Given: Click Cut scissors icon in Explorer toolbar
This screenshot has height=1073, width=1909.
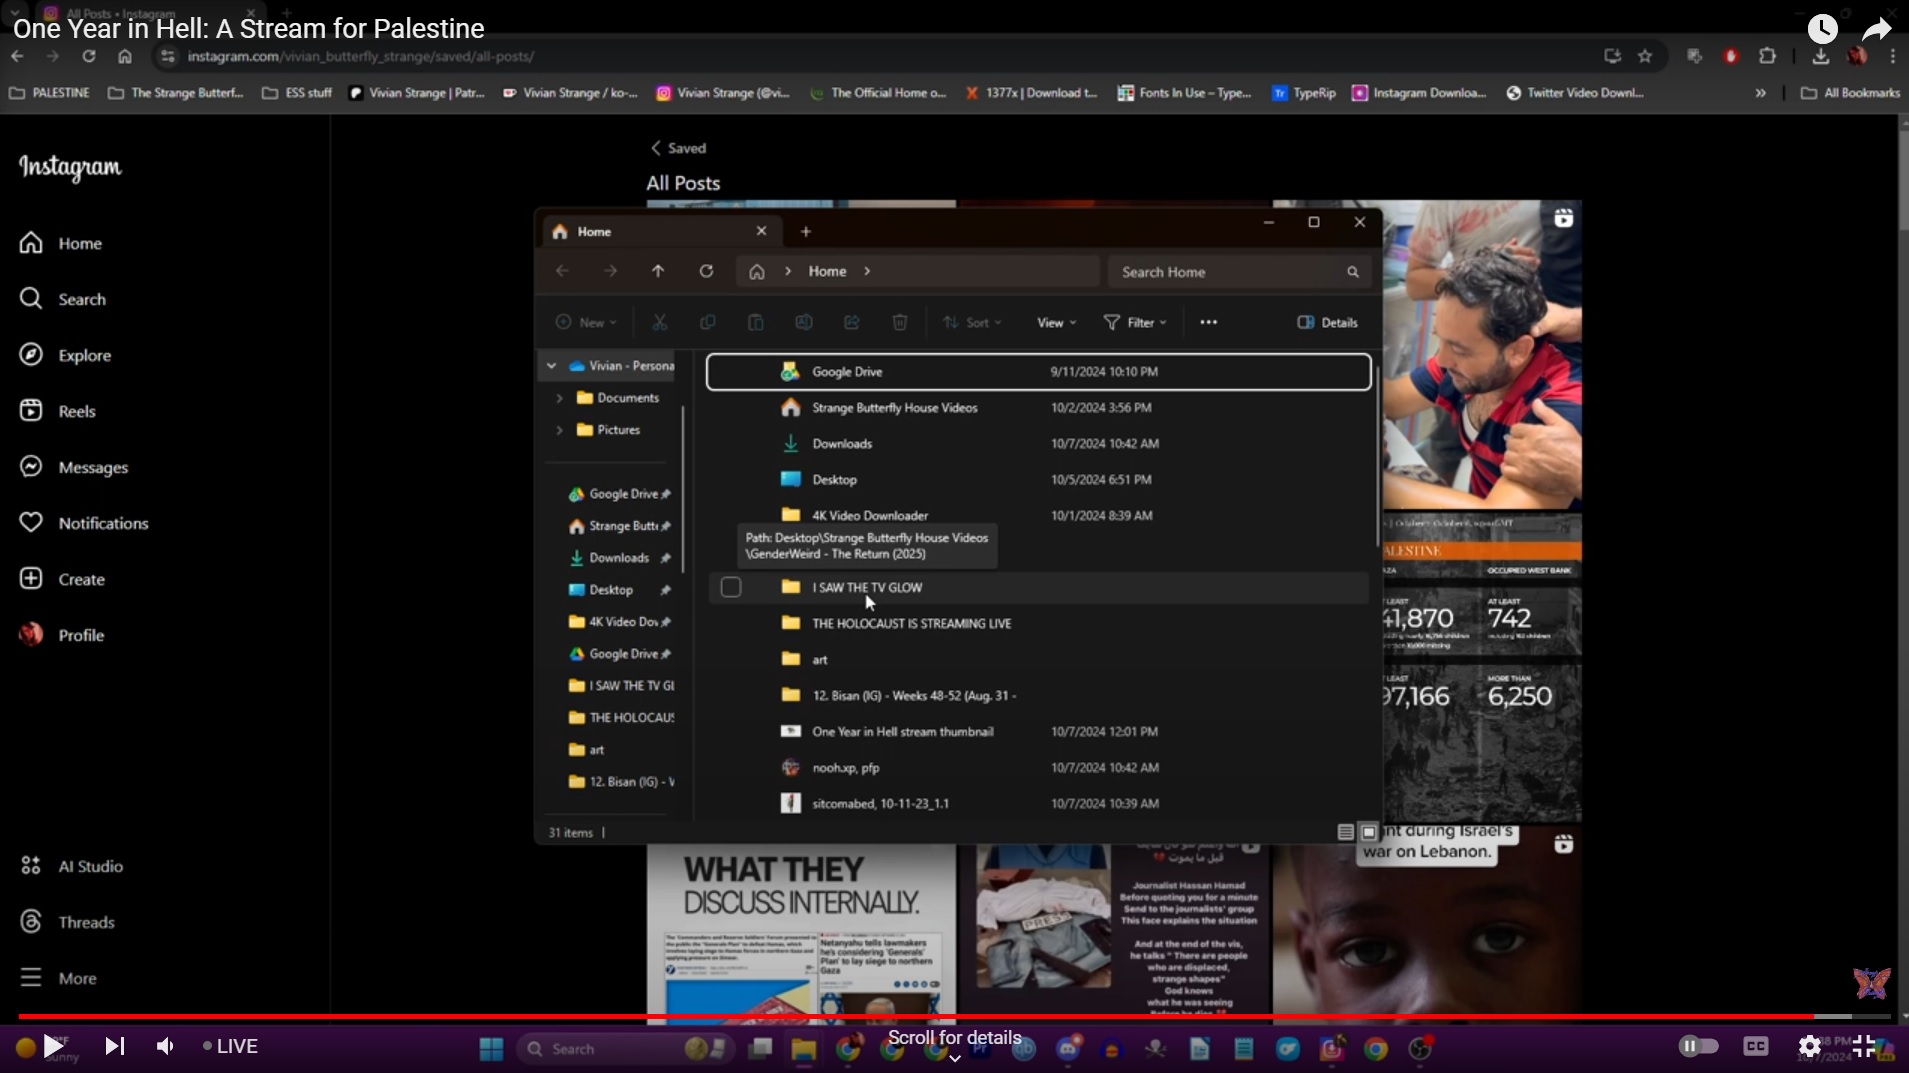Looking at the screenshot, I should [660, 322].
